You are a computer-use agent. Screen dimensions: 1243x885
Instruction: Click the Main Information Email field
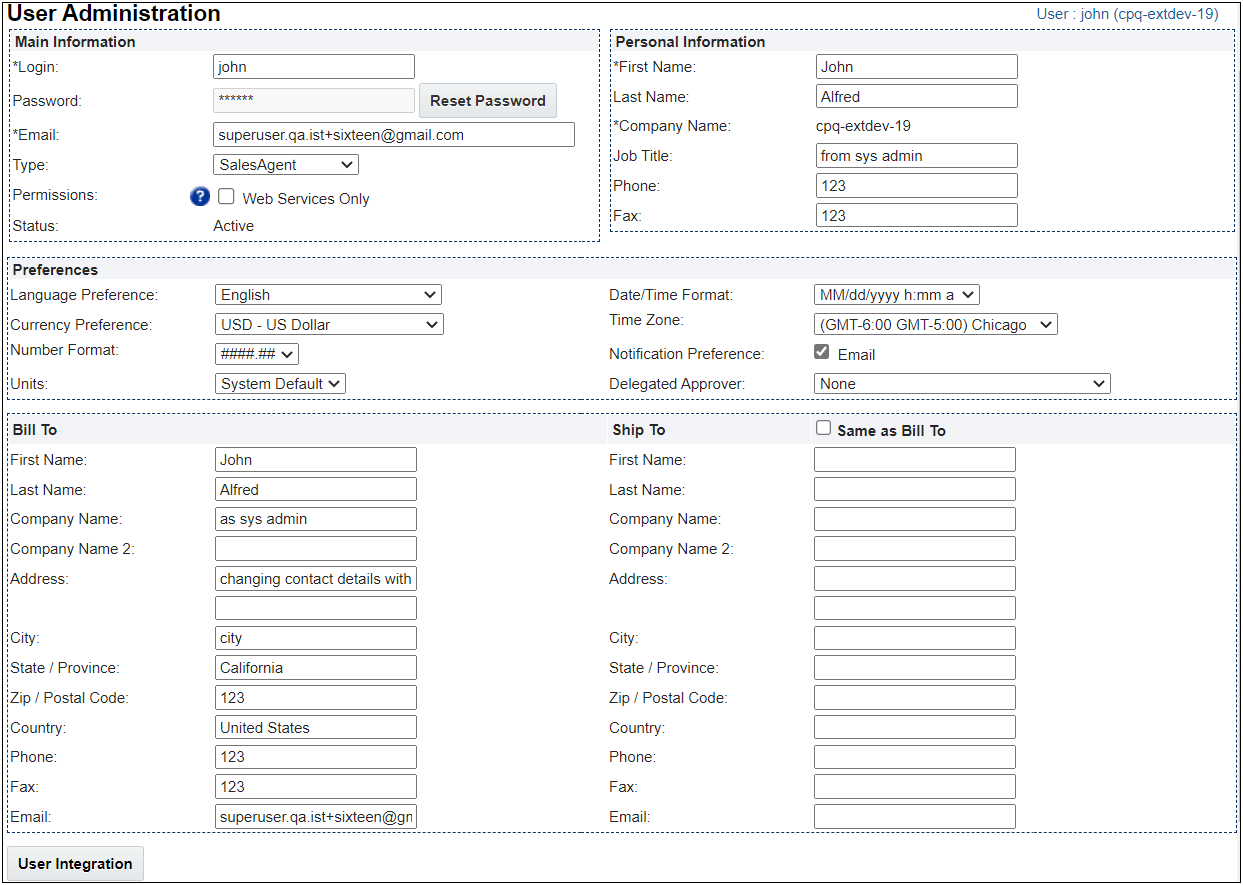[x=394, y=135]
